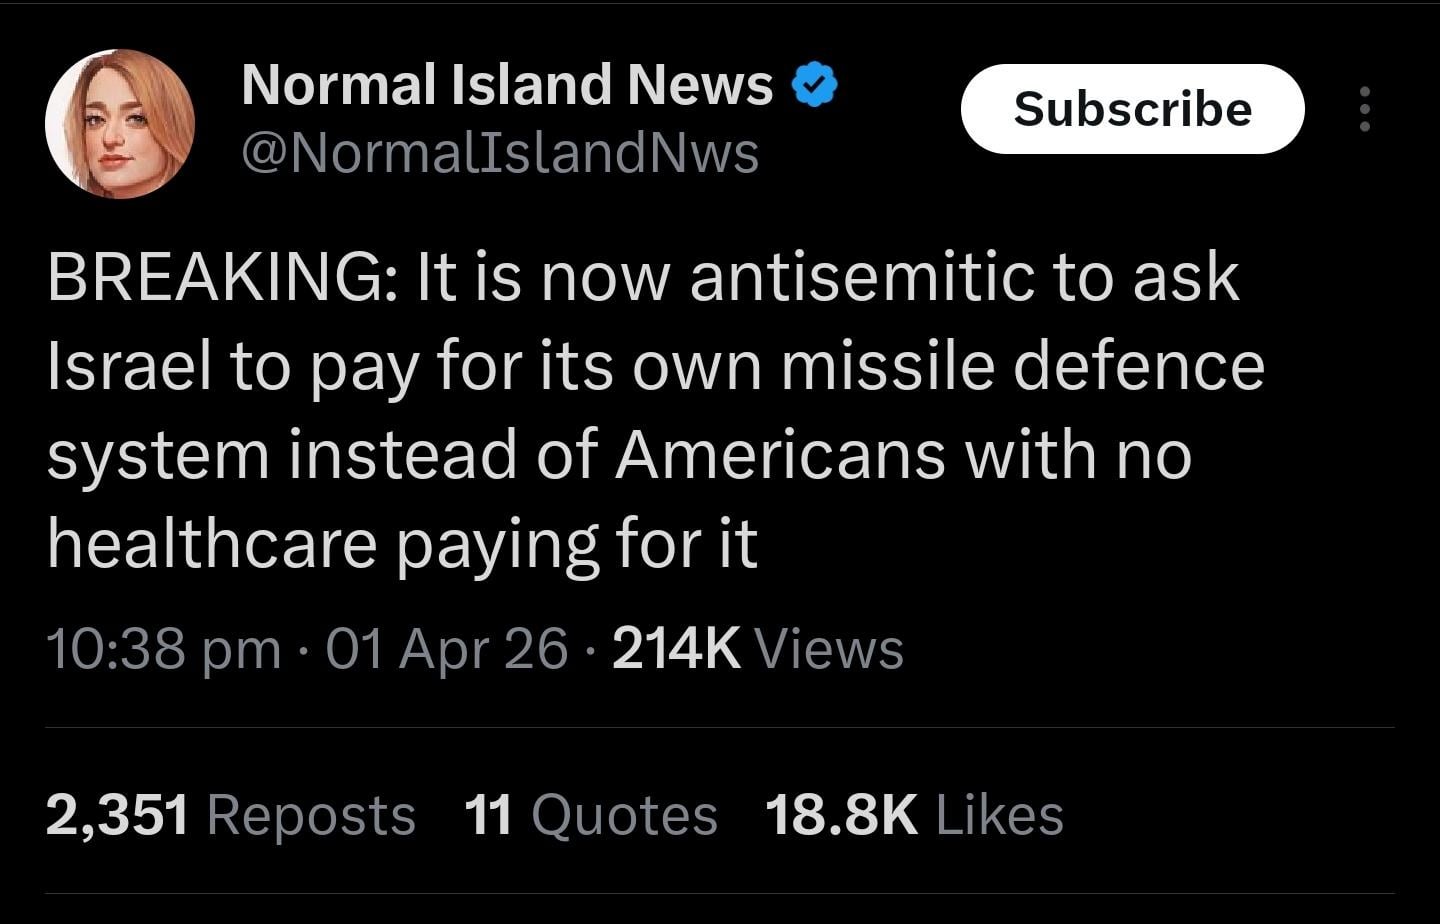This screenshot has width=1440, height=924.
Task: Click the number 11 before Quotes
Action: (x=489, y=814)
